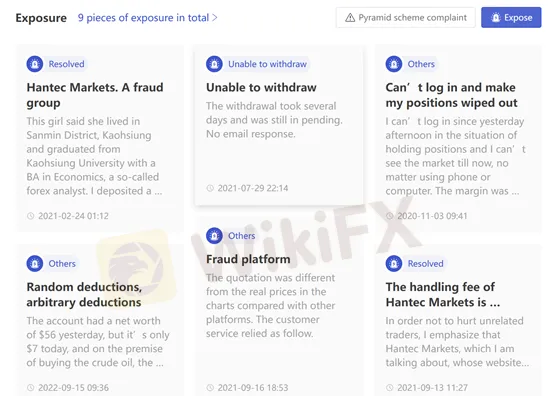Open 'Hantec Markets. A fraud group' title

point(95,95)
